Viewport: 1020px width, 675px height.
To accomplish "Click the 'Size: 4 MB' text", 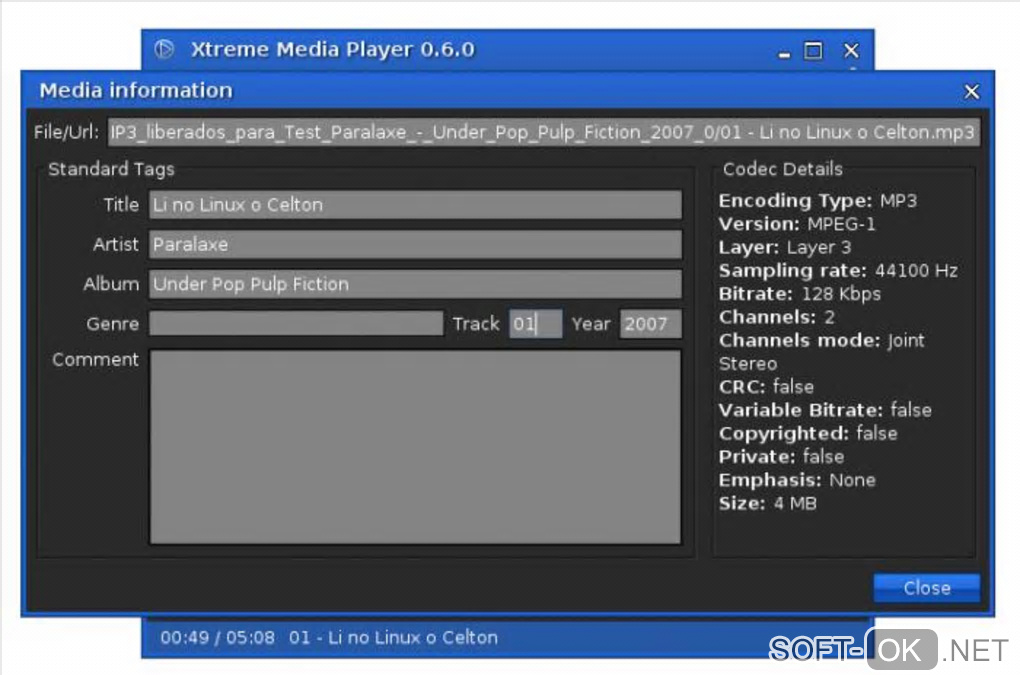I will pos(768,503).
